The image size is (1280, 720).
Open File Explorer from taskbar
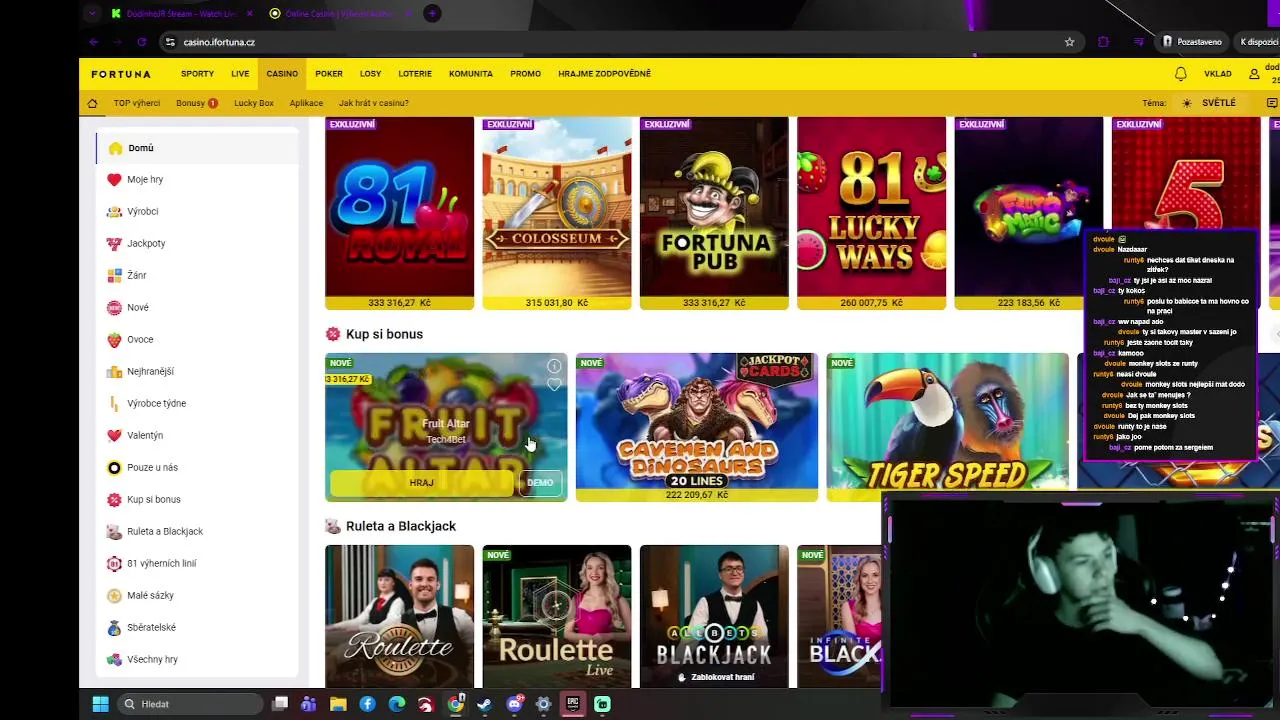point(338,704)
